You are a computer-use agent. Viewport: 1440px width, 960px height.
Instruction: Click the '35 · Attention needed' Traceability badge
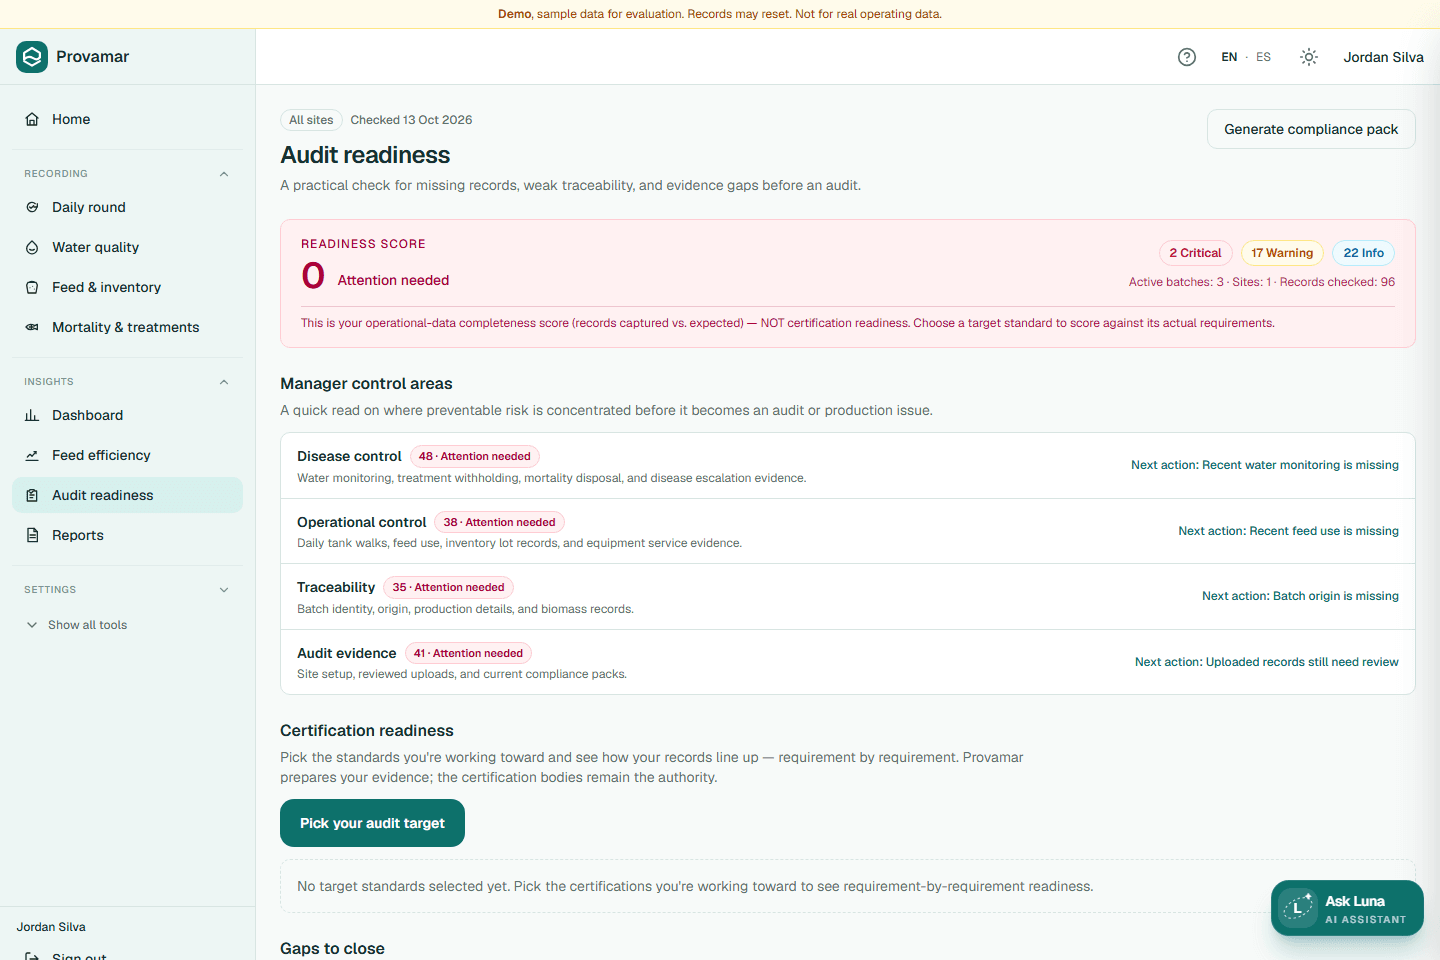coord(448,587)
